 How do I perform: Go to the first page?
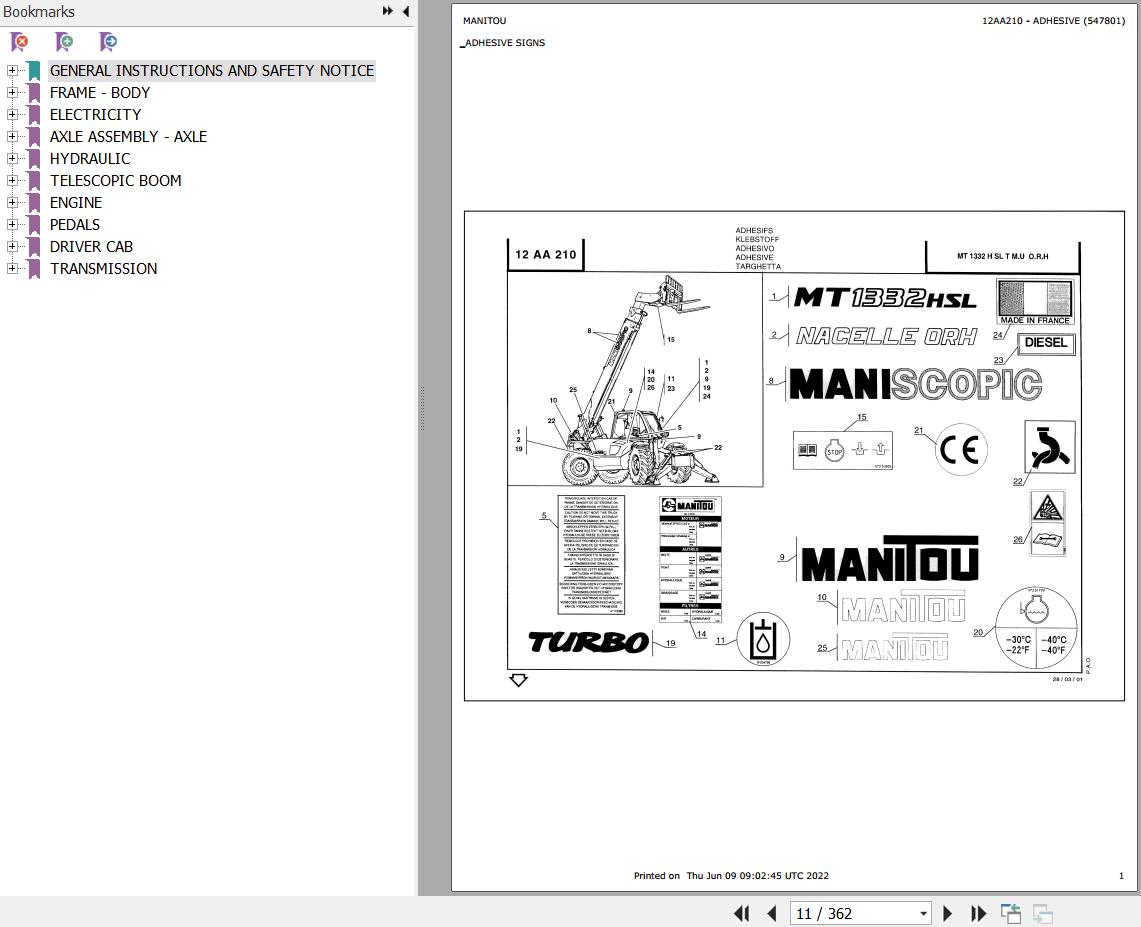(x=742, y=913)
